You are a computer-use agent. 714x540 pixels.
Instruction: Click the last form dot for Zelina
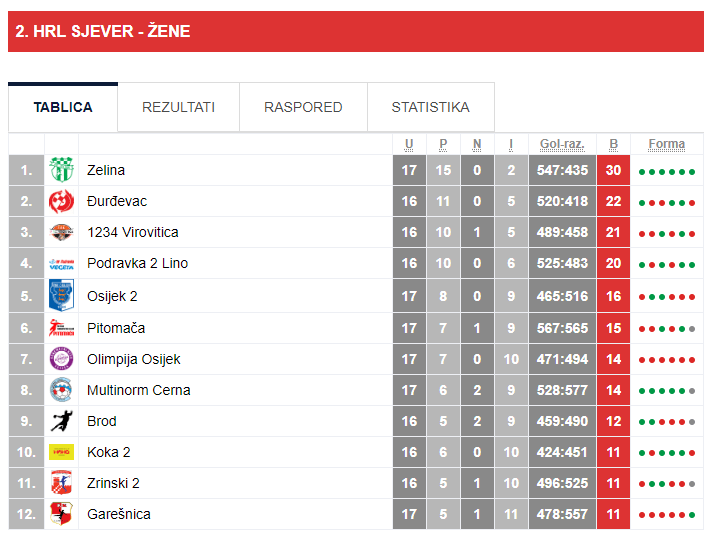pyautogui.click(x=692, y=172)
